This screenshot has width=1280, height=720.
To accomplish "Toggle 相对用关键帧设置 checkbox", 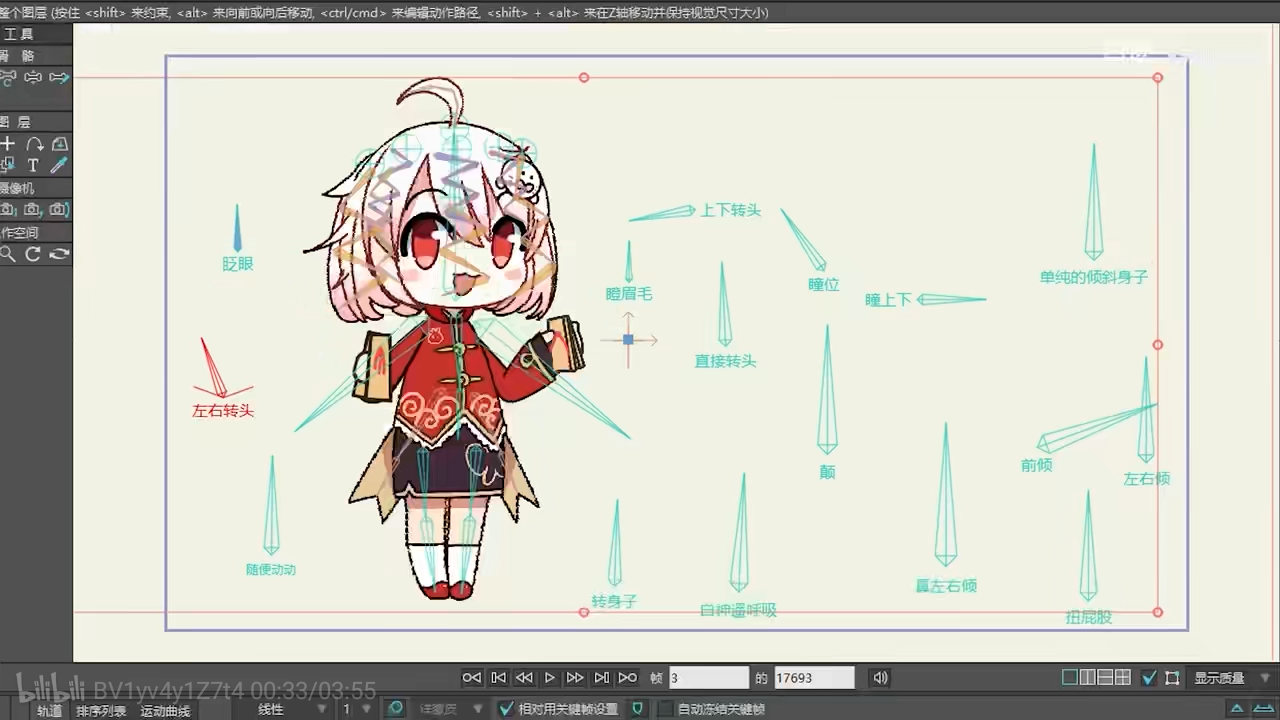I will click(506, 709).
